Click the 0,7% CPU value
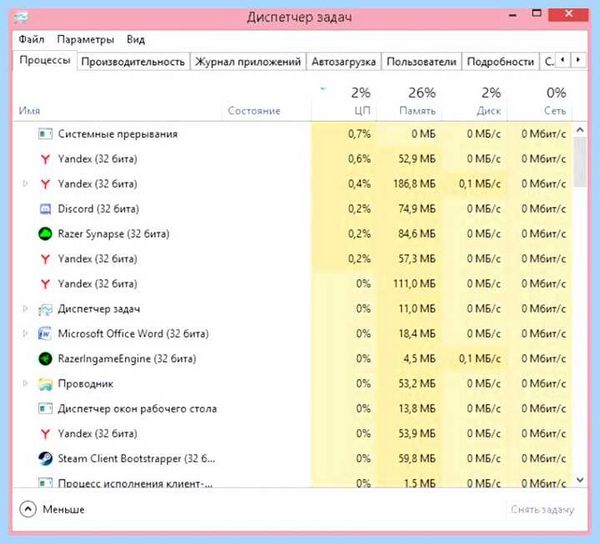The width and height of the screenshot is (600, 544). pos(359,134)
